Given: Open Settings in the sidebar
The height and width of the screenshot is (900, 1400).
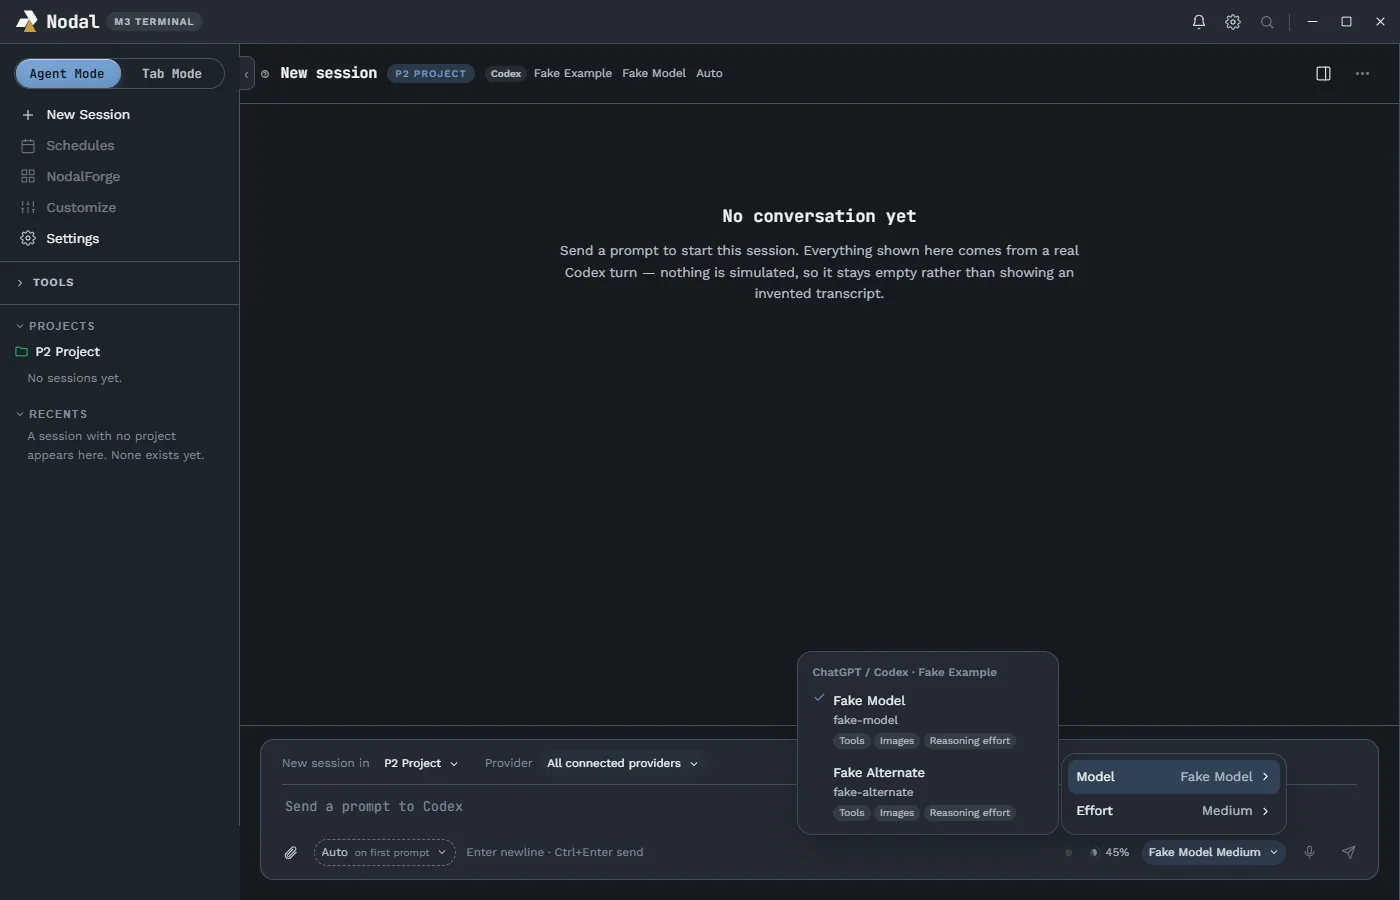Looking at the screenshot, I should coord(120,239).
